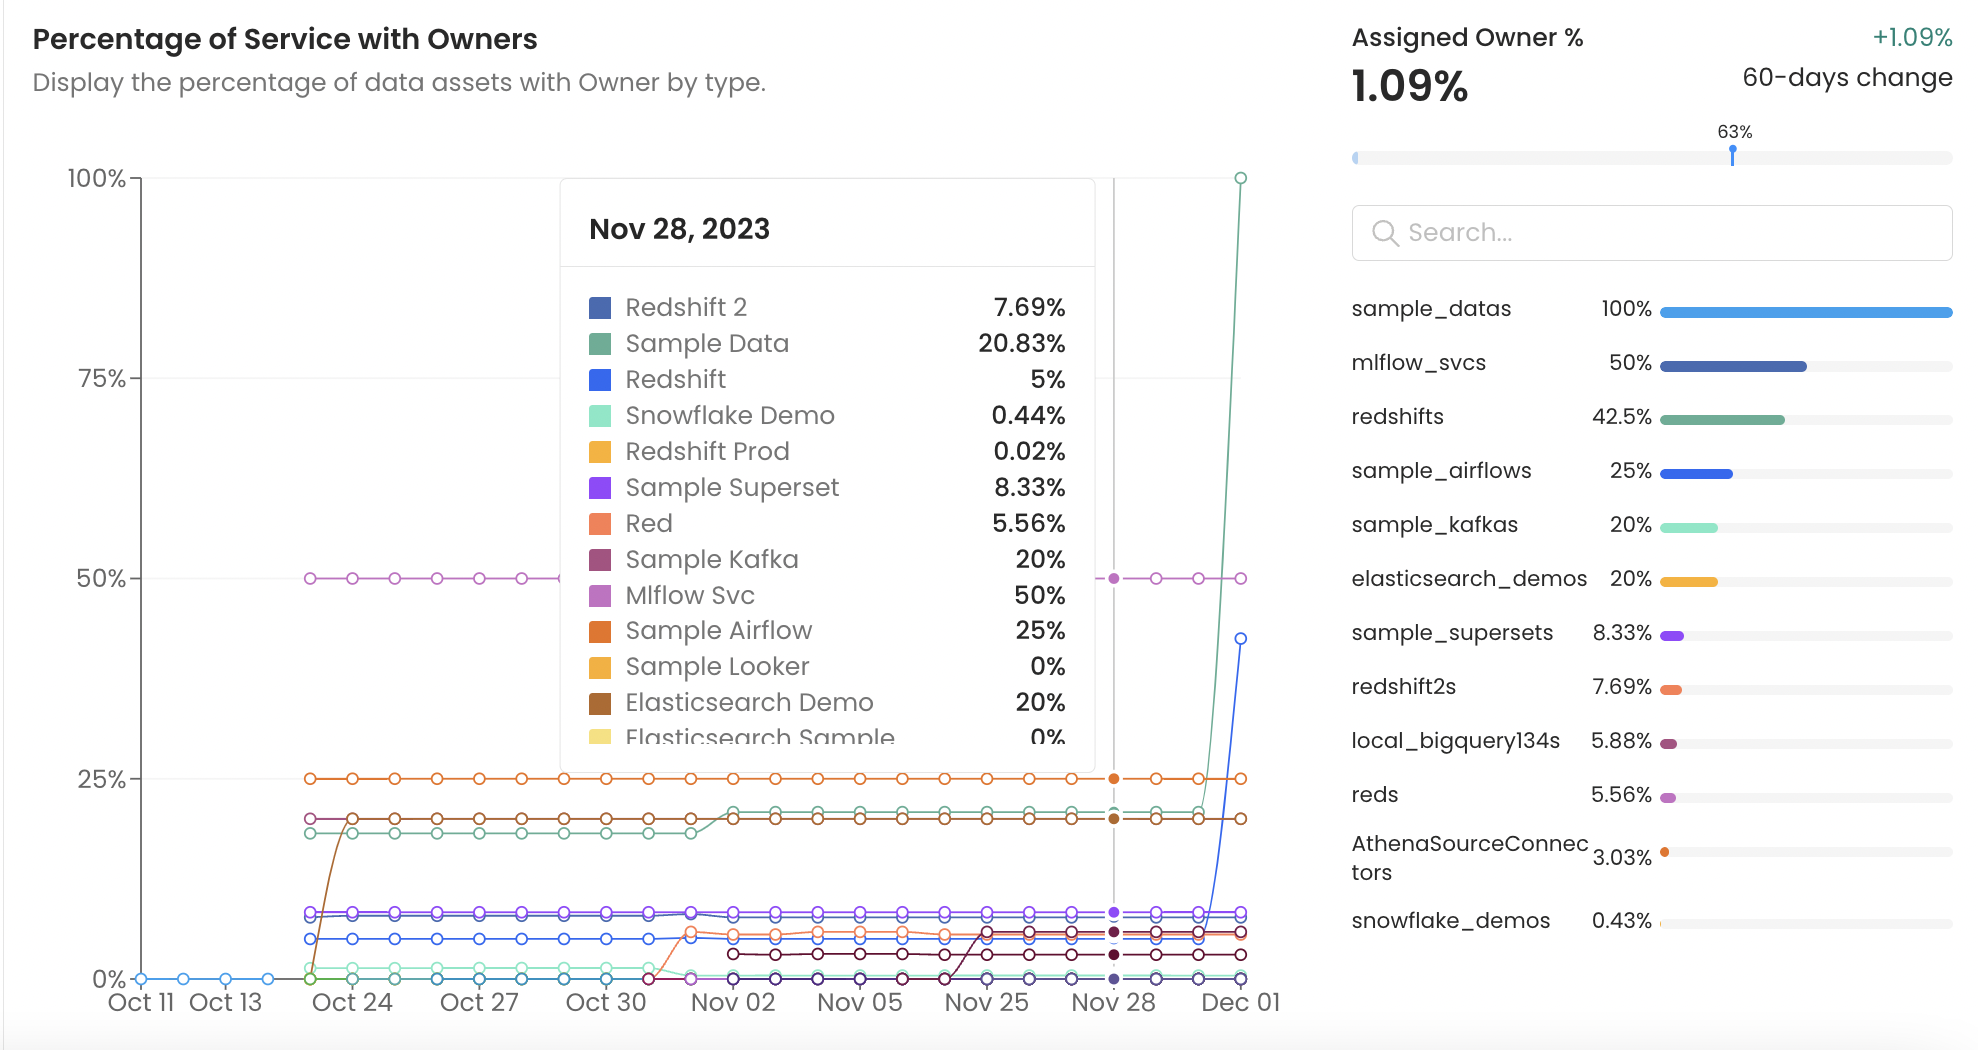Open the elasticsearch_demos entry
Viewport: 1978px width, 1050px height.
click(1468, 579)
